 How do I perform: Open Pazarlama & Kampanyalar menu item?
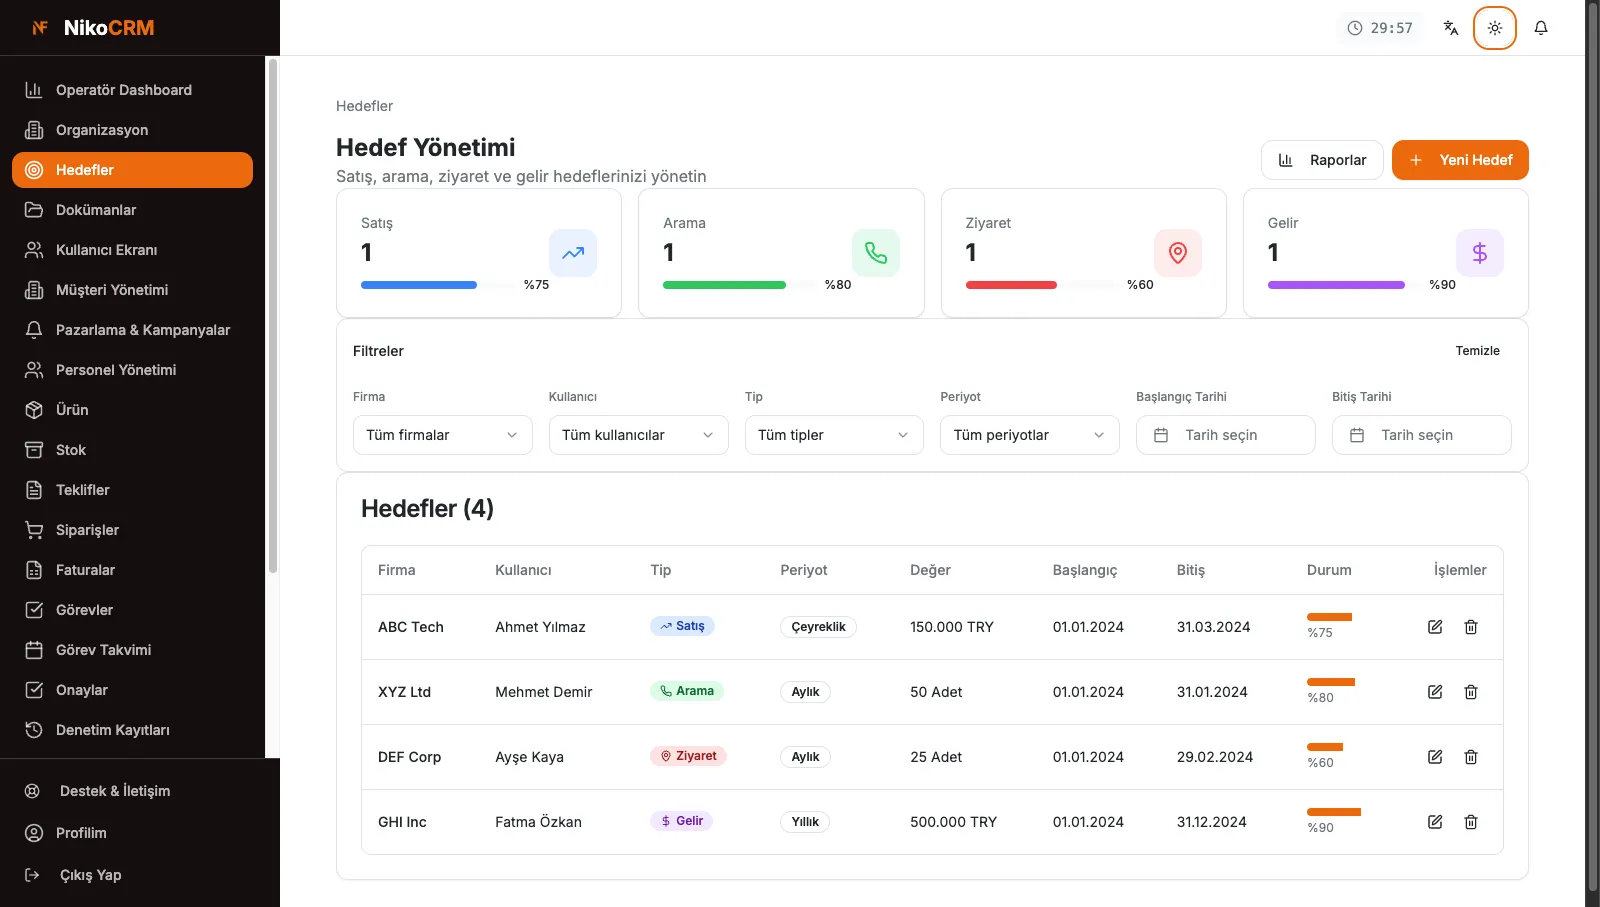pyautogui.click(x=132, y=330)
